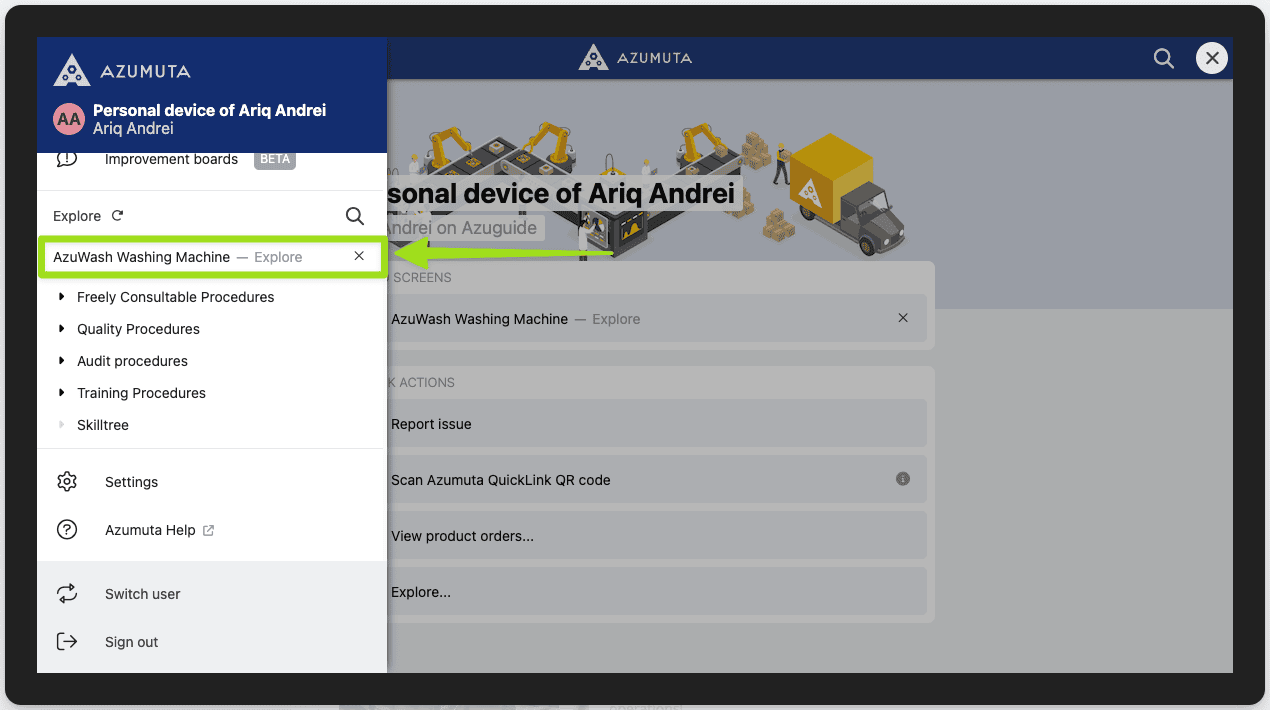
Task: Expand the Quality Procedures folder
Action: pos(62,329)
